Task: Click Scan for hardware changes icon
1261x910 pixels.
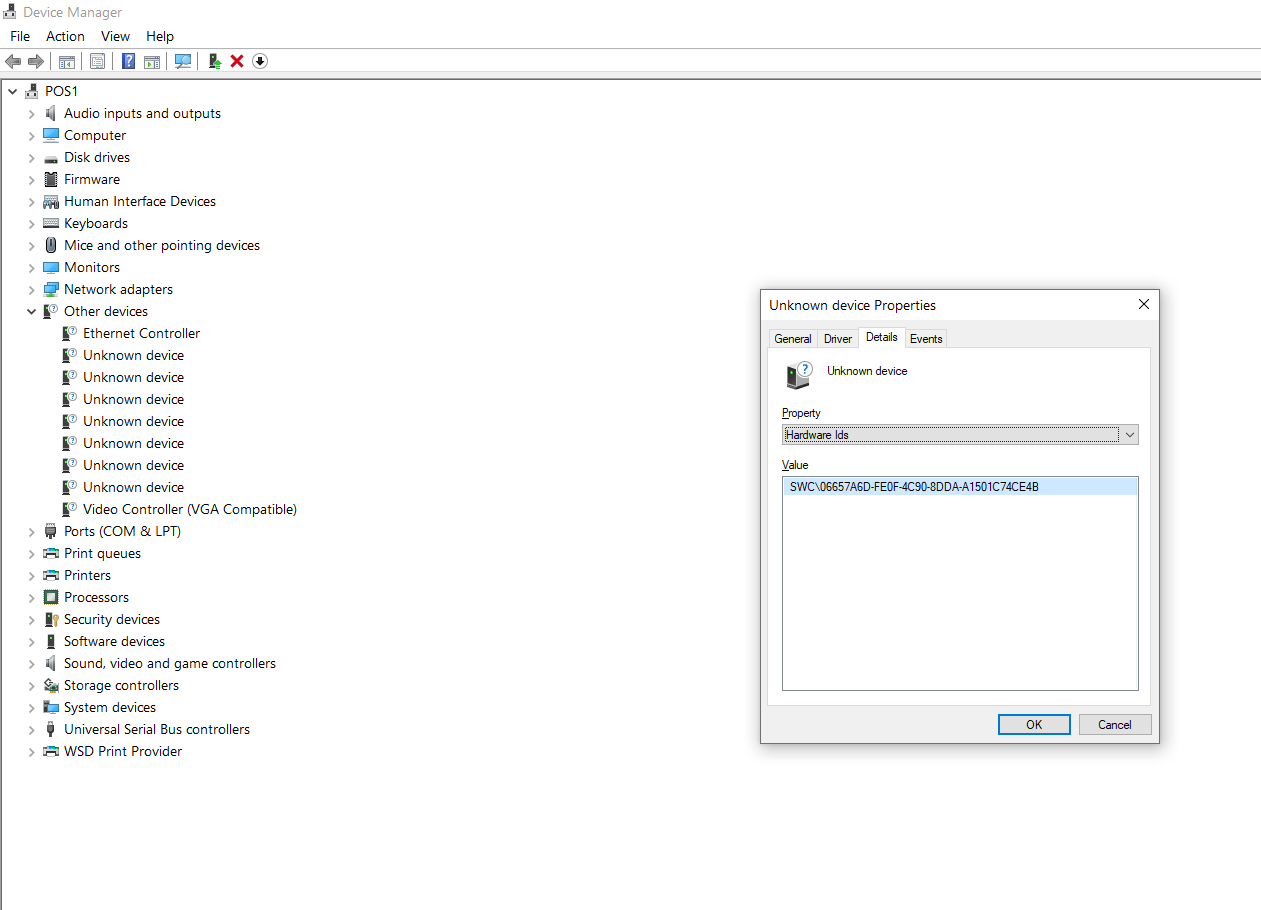Action: pyautogui.click(x=183, y=61)
